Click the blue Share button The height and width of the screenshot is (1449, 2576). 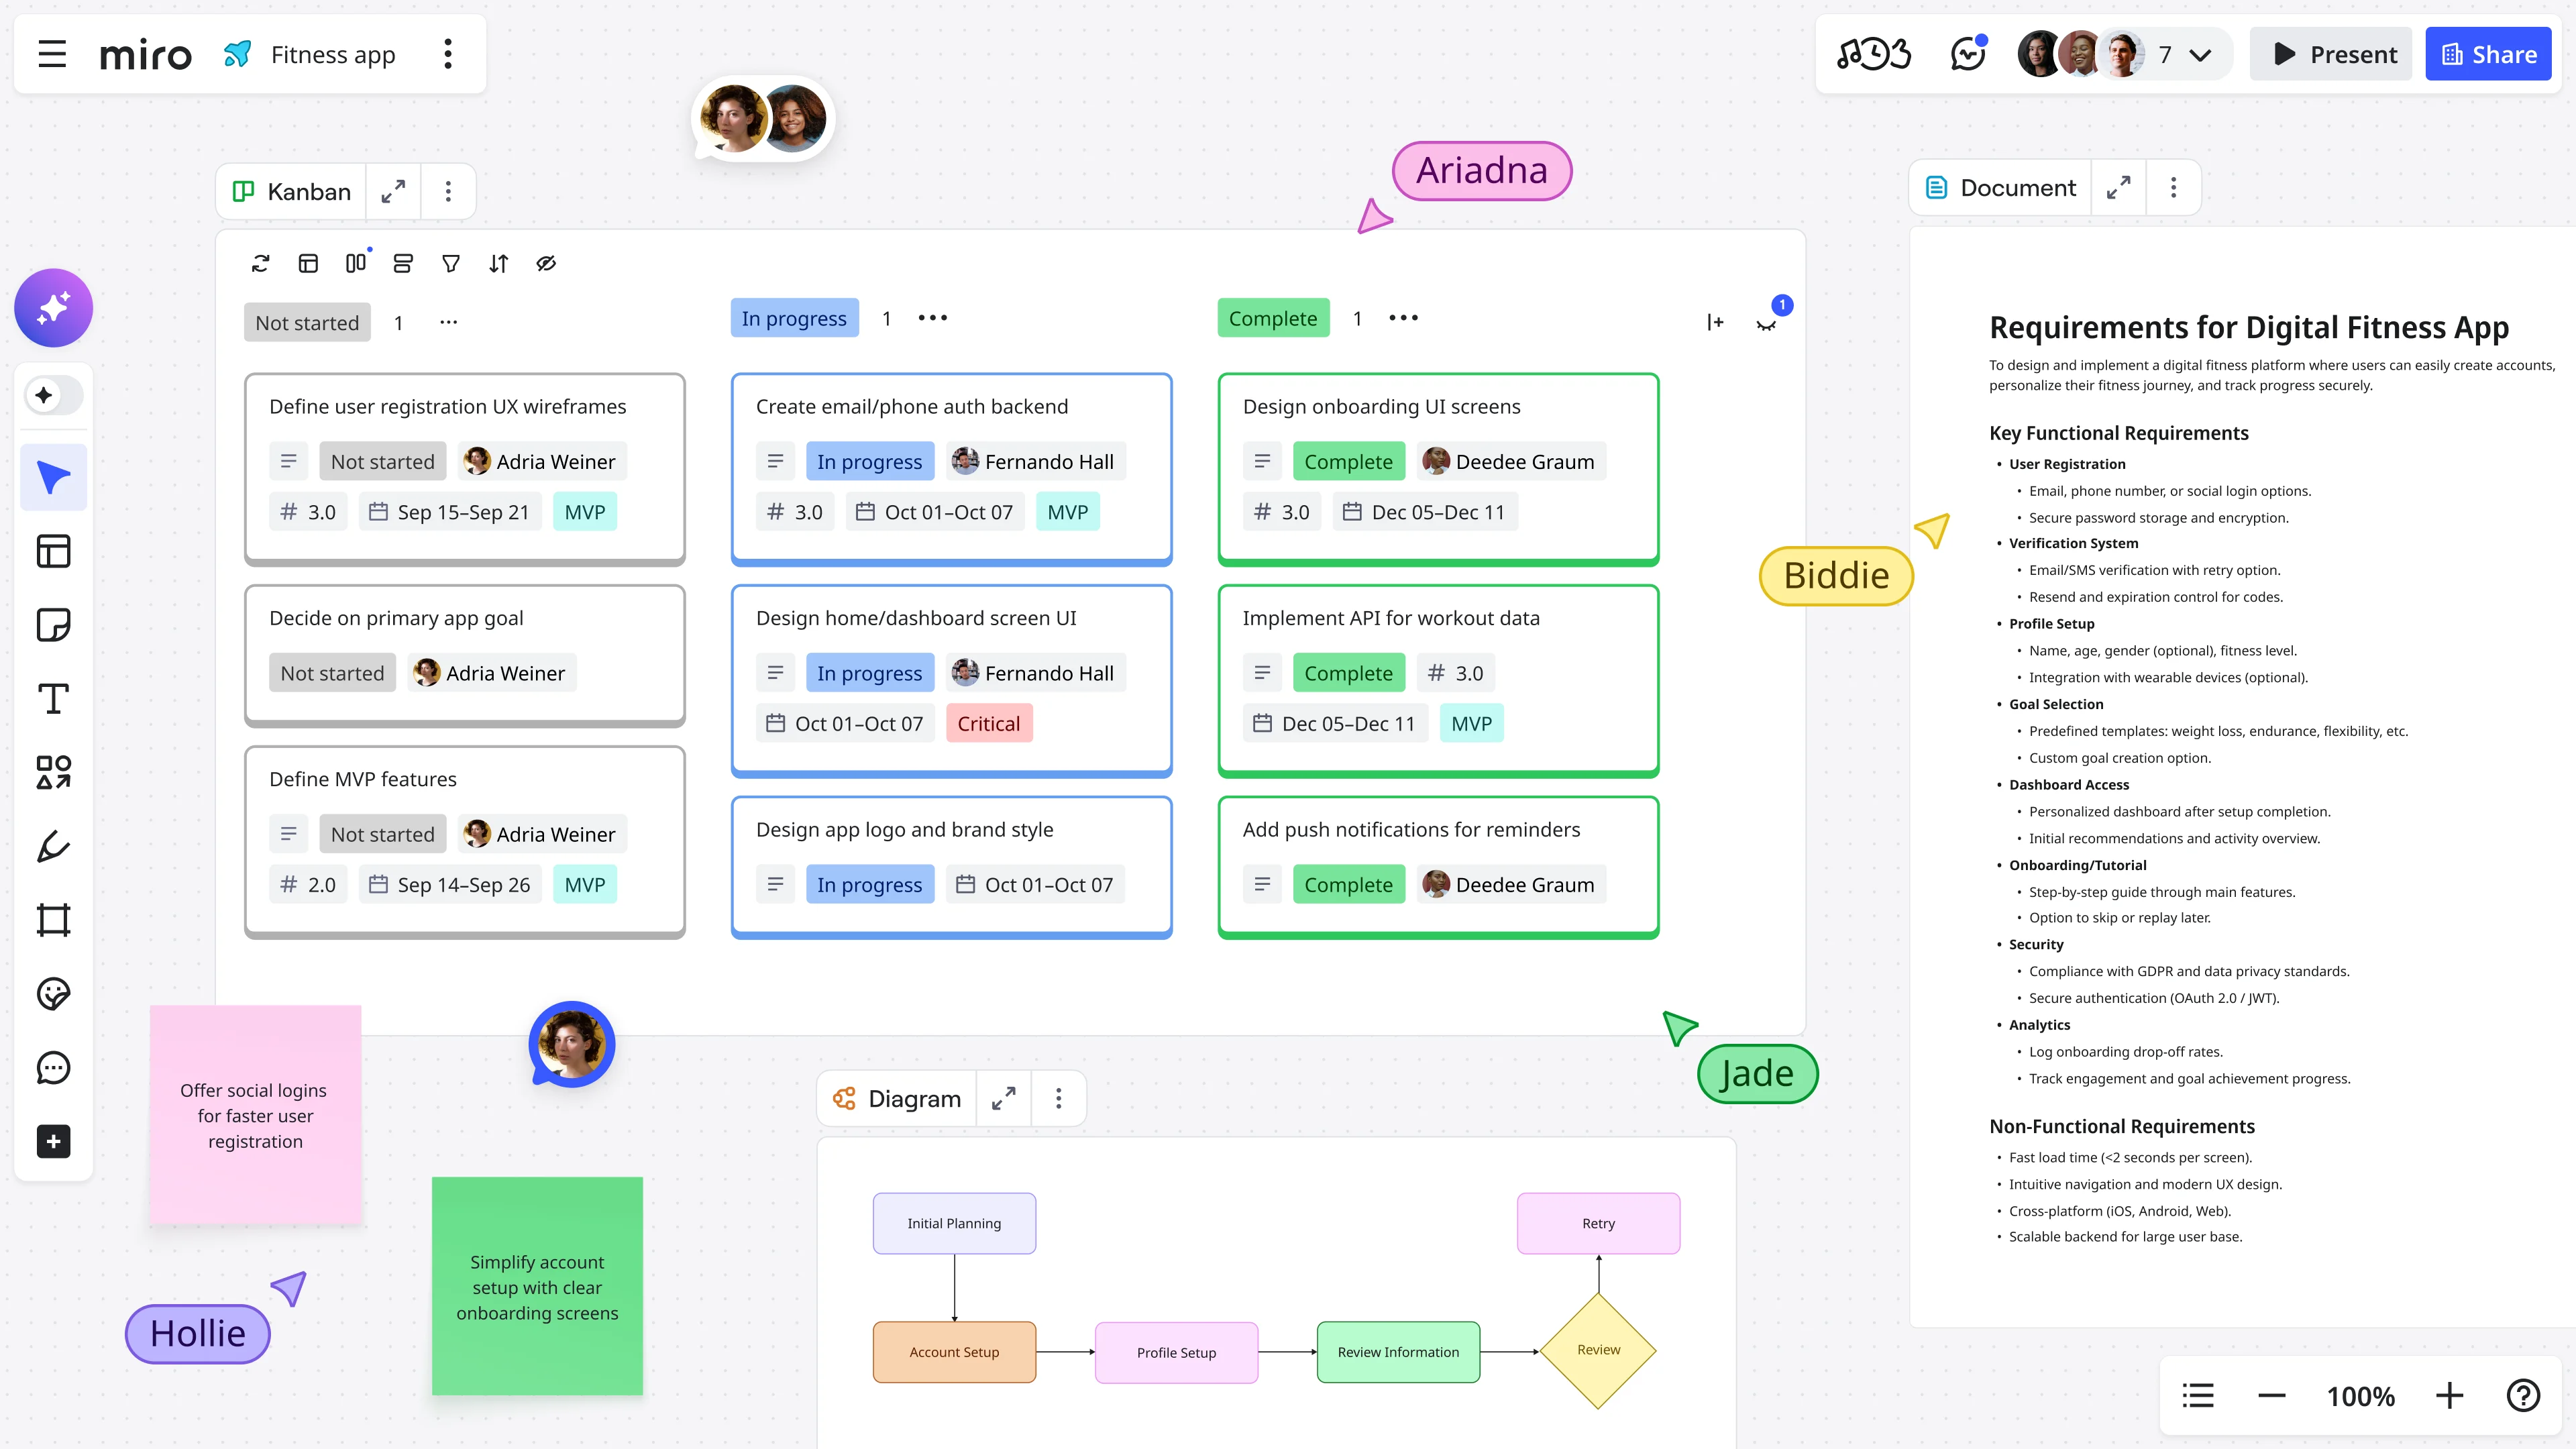(2488, 54)
